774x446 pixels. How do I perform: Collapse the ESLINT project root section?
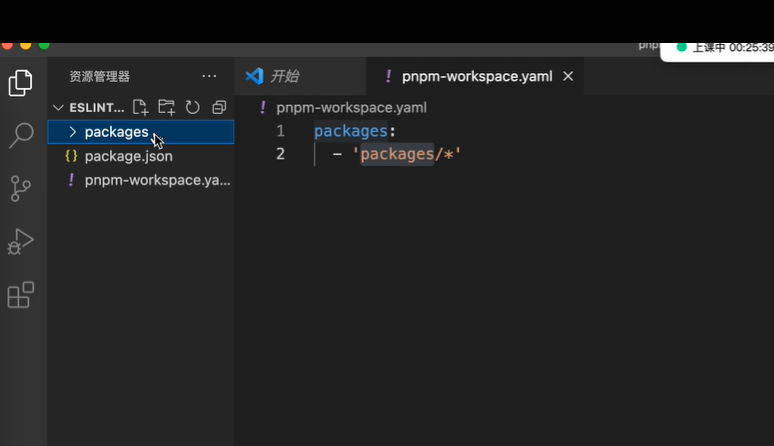(x=58, y=107)
